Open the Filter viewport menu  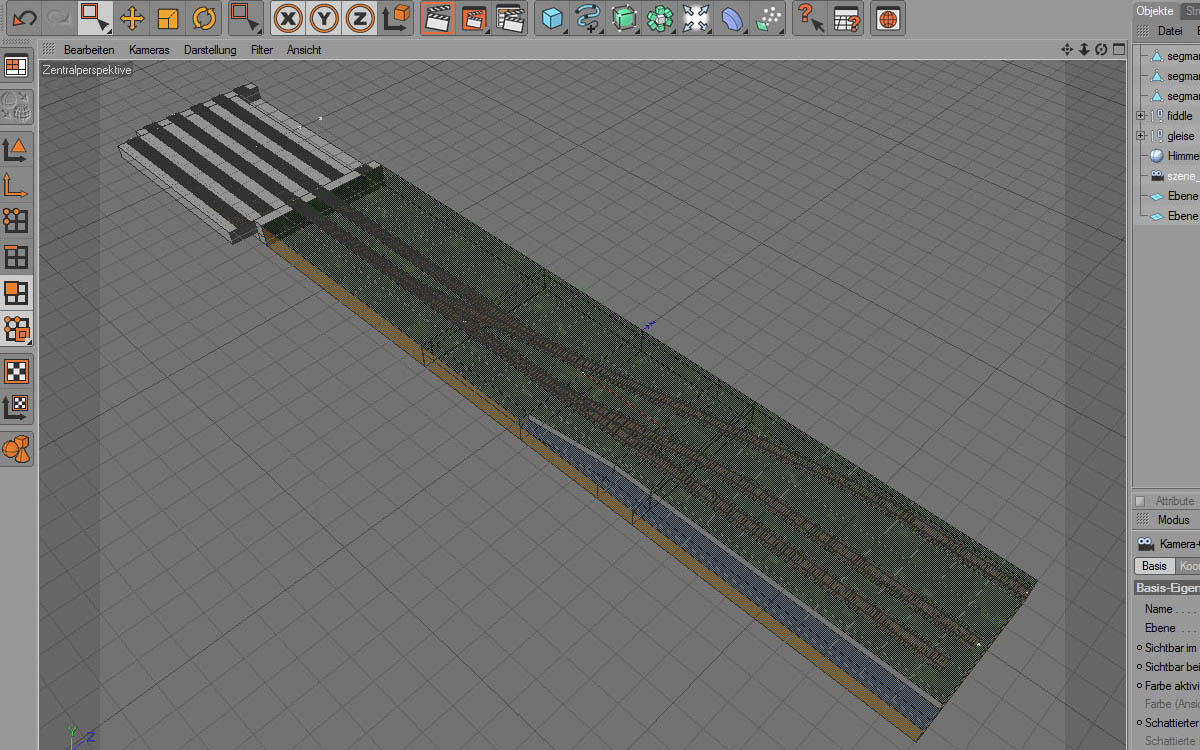(x=262, y=50)
